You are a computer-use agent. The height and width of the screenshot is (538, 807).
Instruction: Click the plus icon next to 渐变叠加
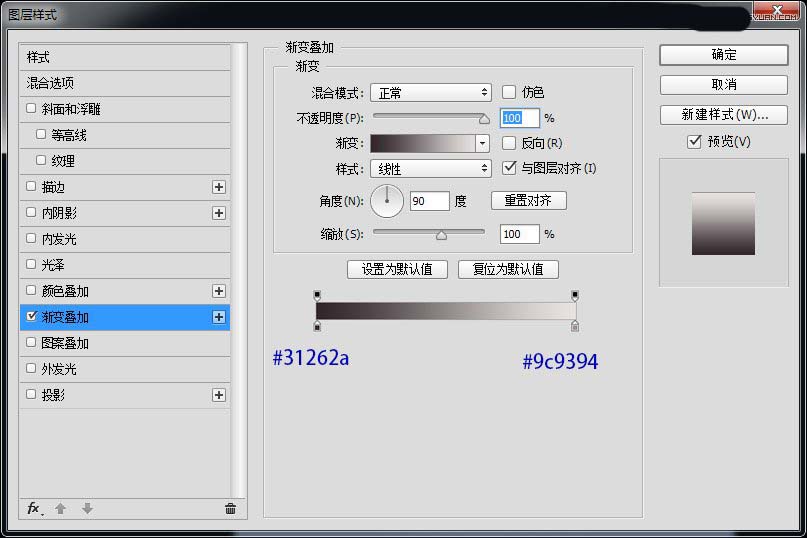coord(219,317)
